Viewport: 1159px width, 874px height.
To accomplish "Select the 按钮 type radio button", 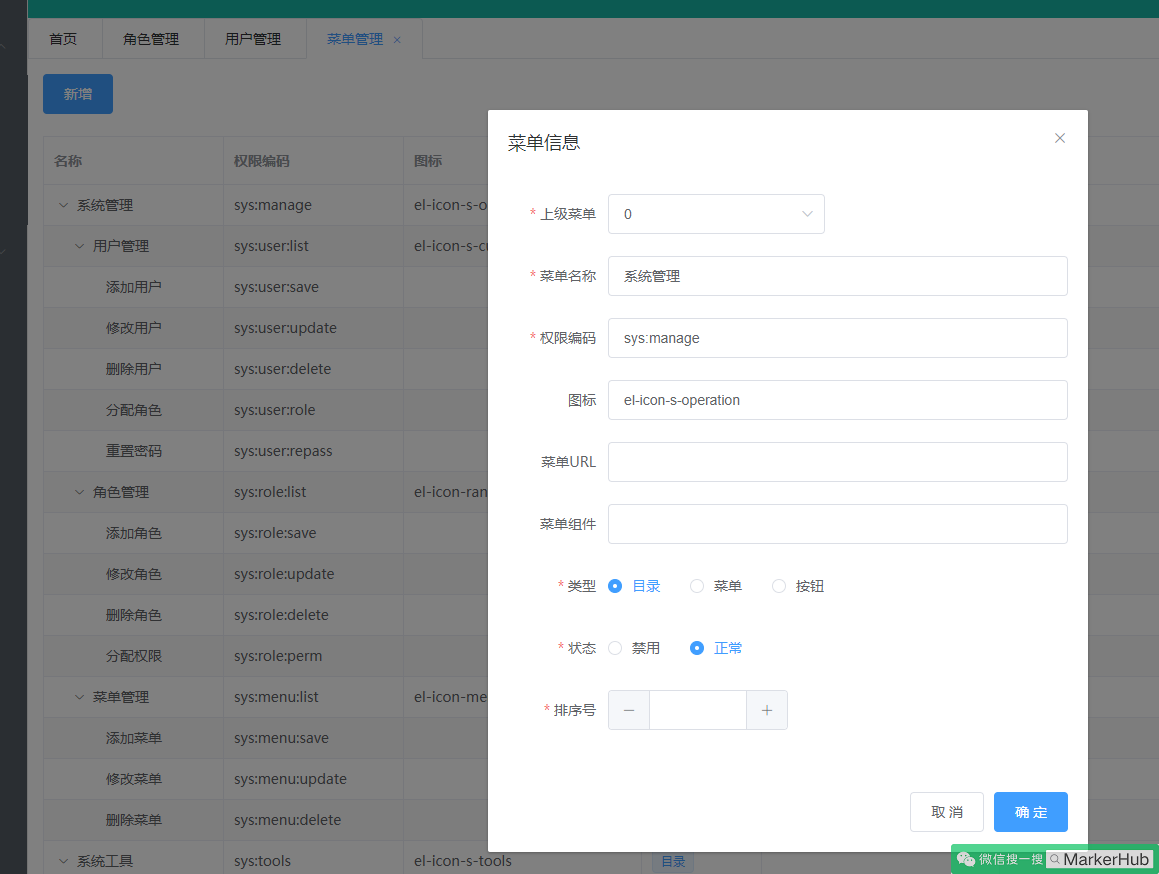I will click(779, 586).
